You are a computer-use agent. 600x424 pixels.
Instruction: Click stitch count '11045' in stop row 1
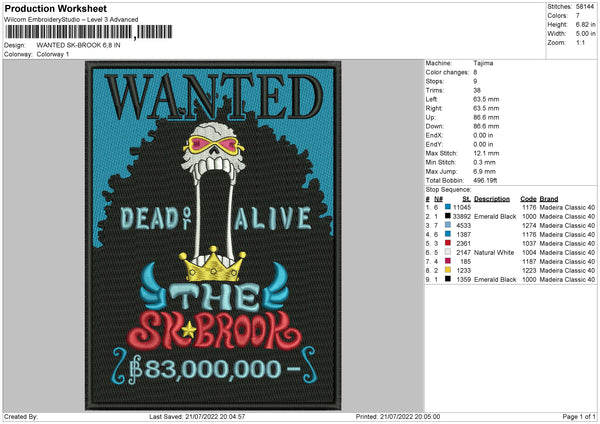tap(462, 207)
